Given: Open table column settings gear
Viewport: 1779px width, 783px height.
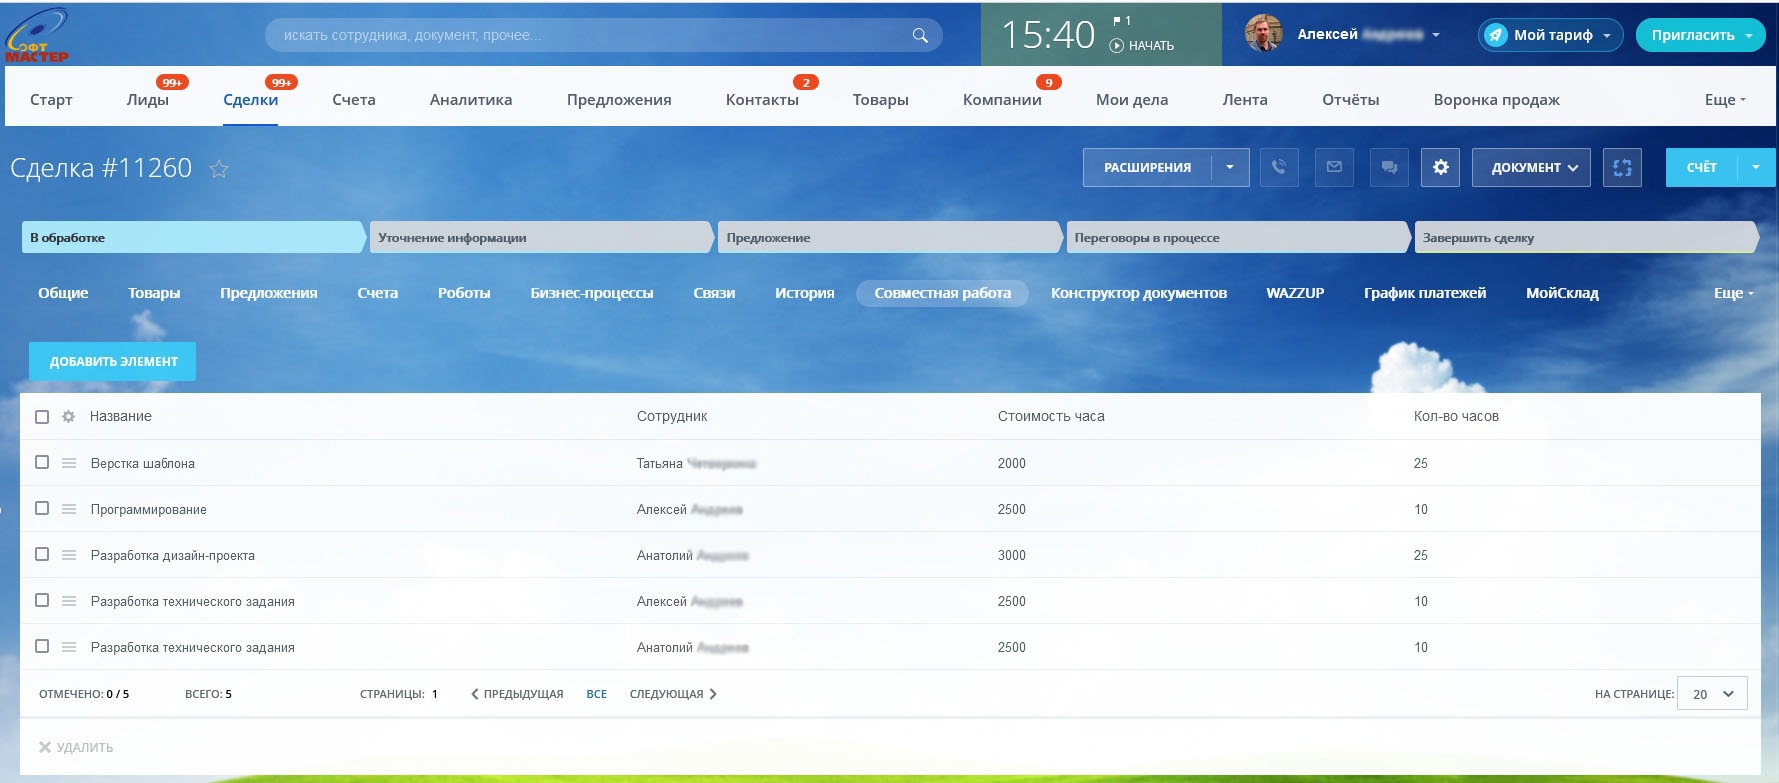Looking at the screenshot, I should (69, 417).
